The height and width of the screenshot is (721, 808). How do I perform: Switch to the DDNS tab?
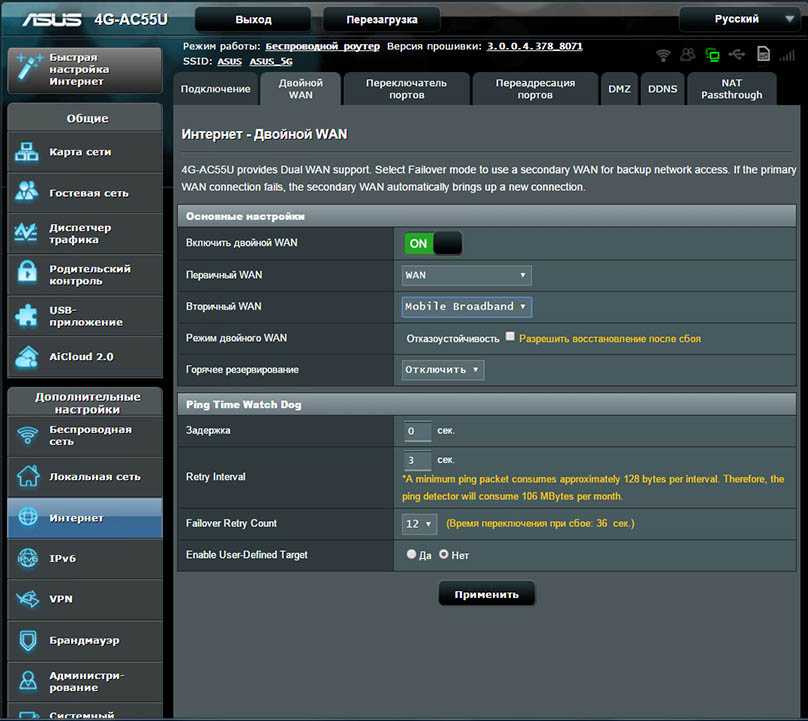coord(663,89)
